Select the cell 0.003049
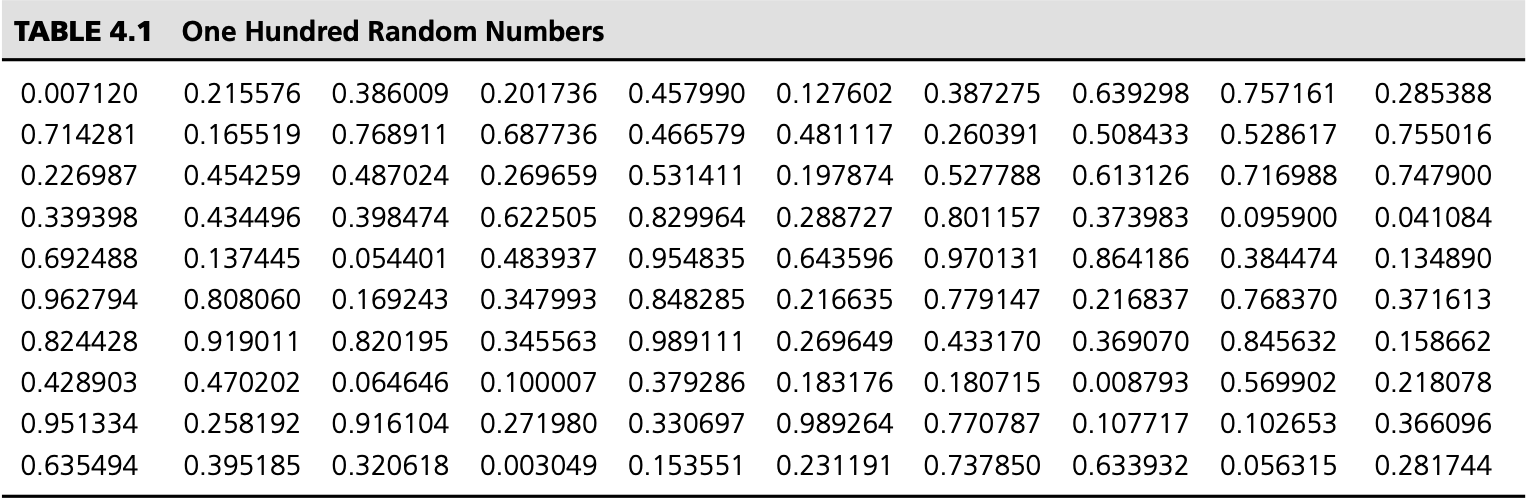This screenshot has width=1528, height=500. 538,466
